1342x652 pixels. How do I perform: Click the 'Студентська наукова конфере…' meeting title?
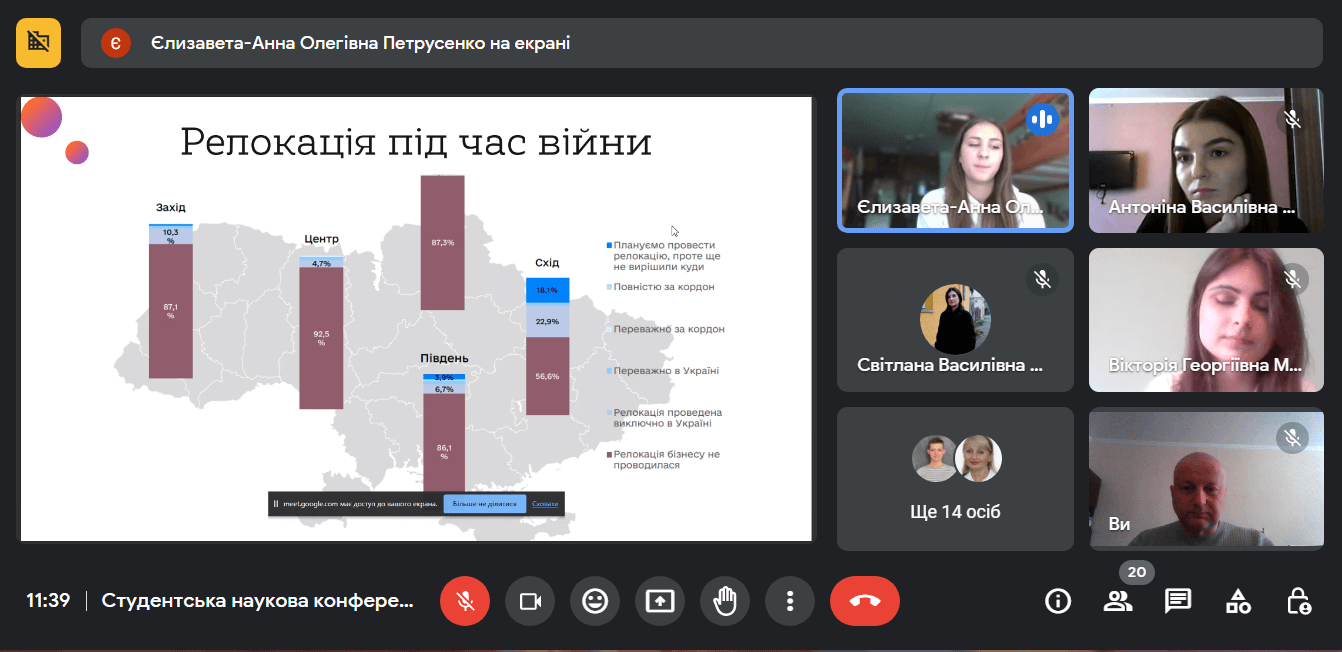pos(257,601)
